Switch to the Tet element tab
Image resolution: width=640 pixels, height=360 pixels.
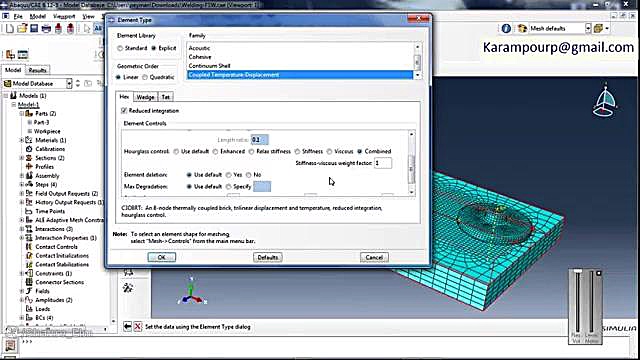coord(165,97)
